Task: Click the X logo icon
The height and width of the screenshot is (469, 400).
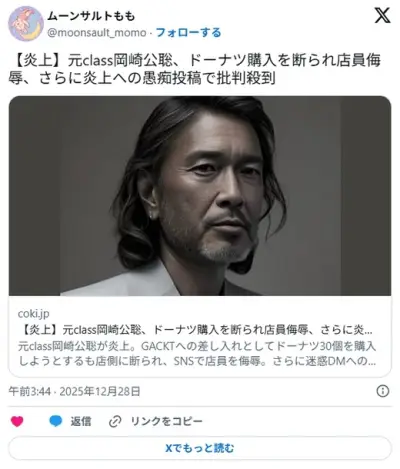Action: point(382,15)
